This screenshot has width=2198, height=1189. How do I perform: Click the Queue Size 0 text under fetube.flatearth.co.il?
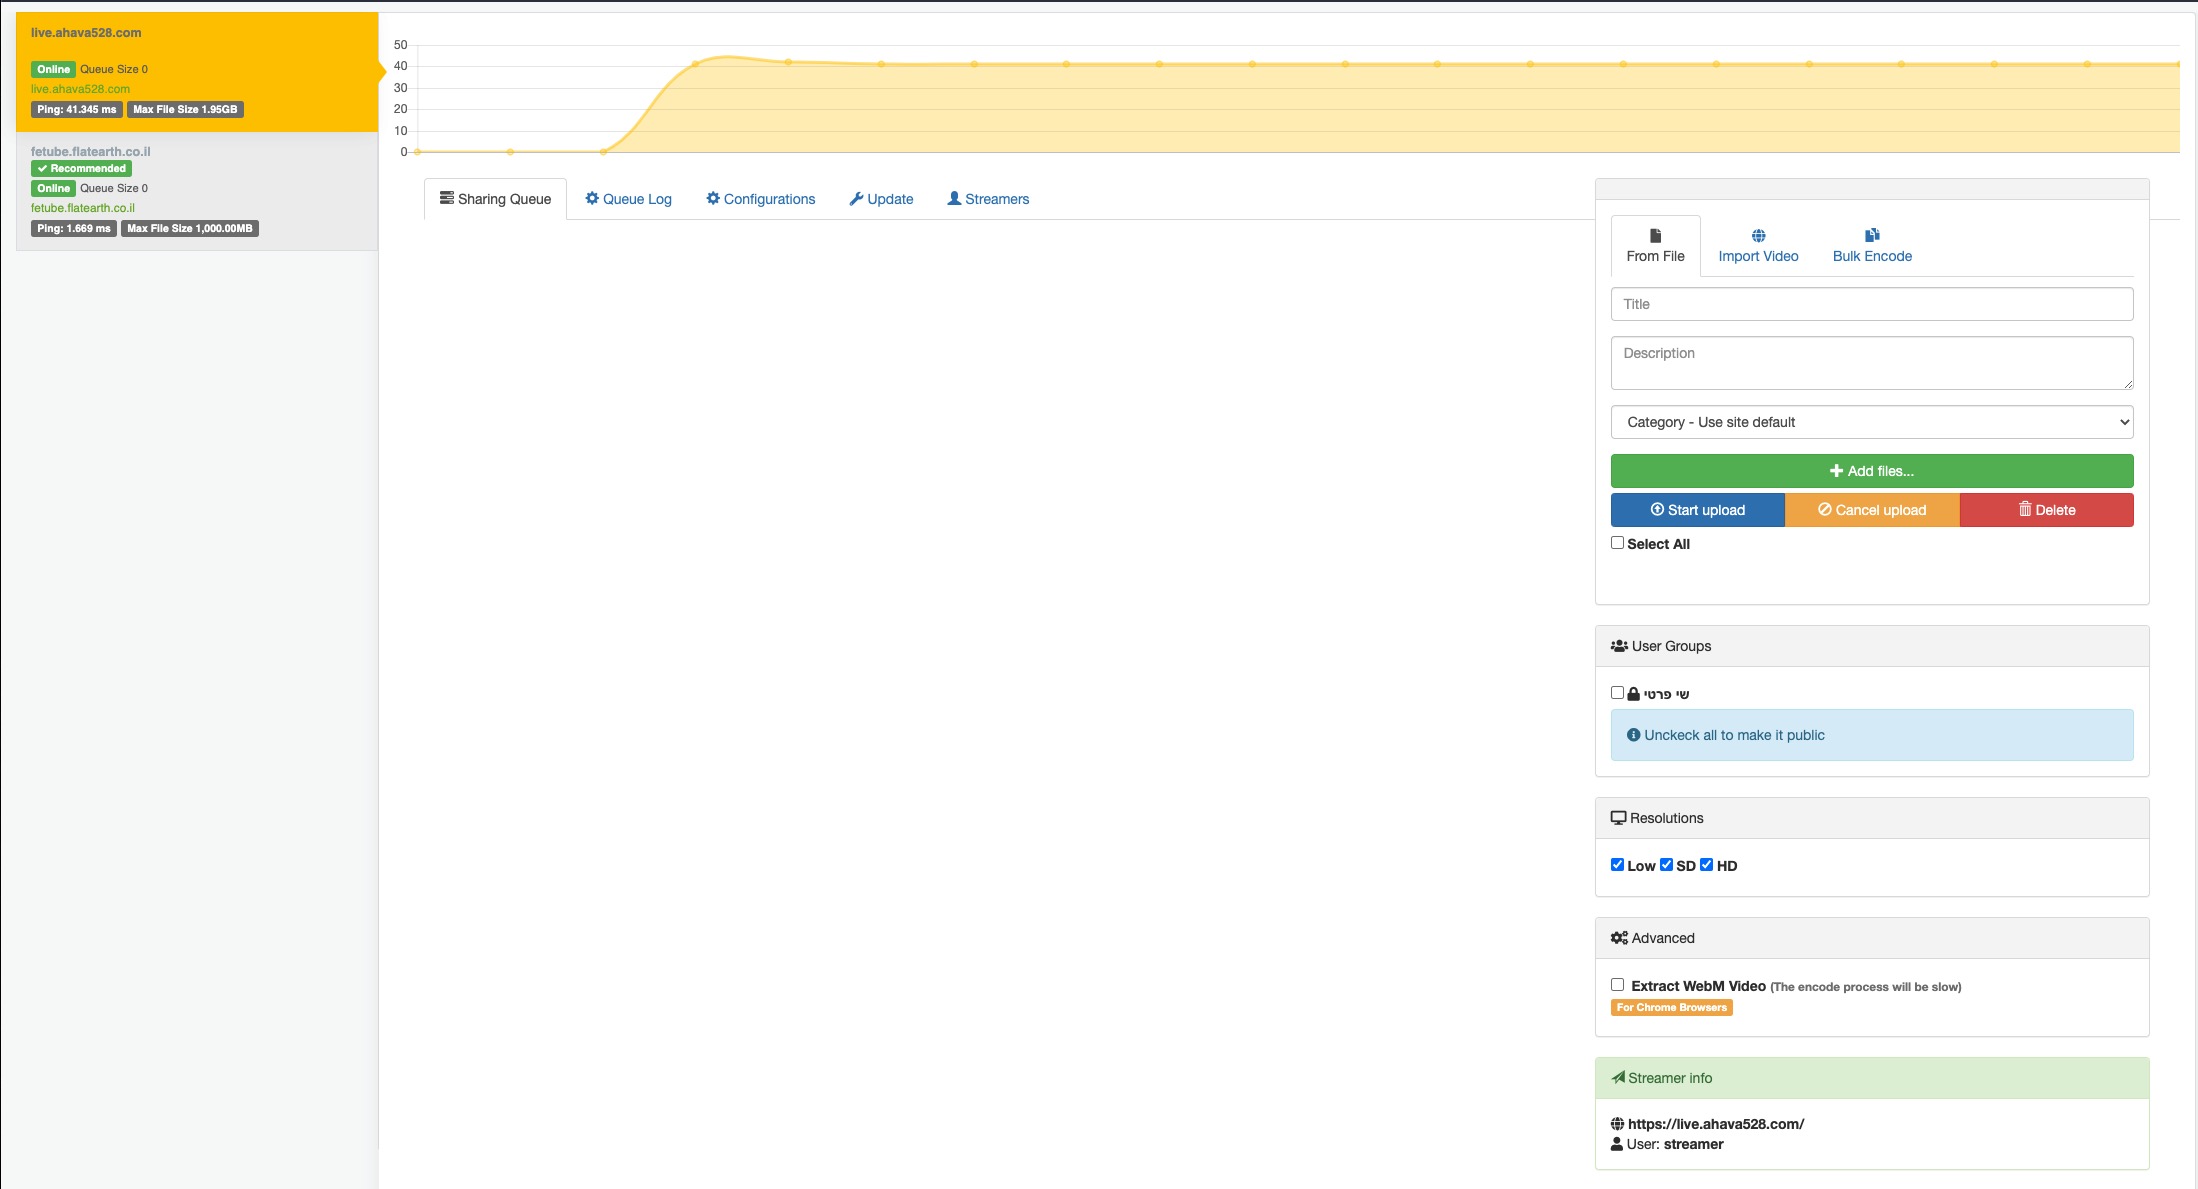[114, 189]
